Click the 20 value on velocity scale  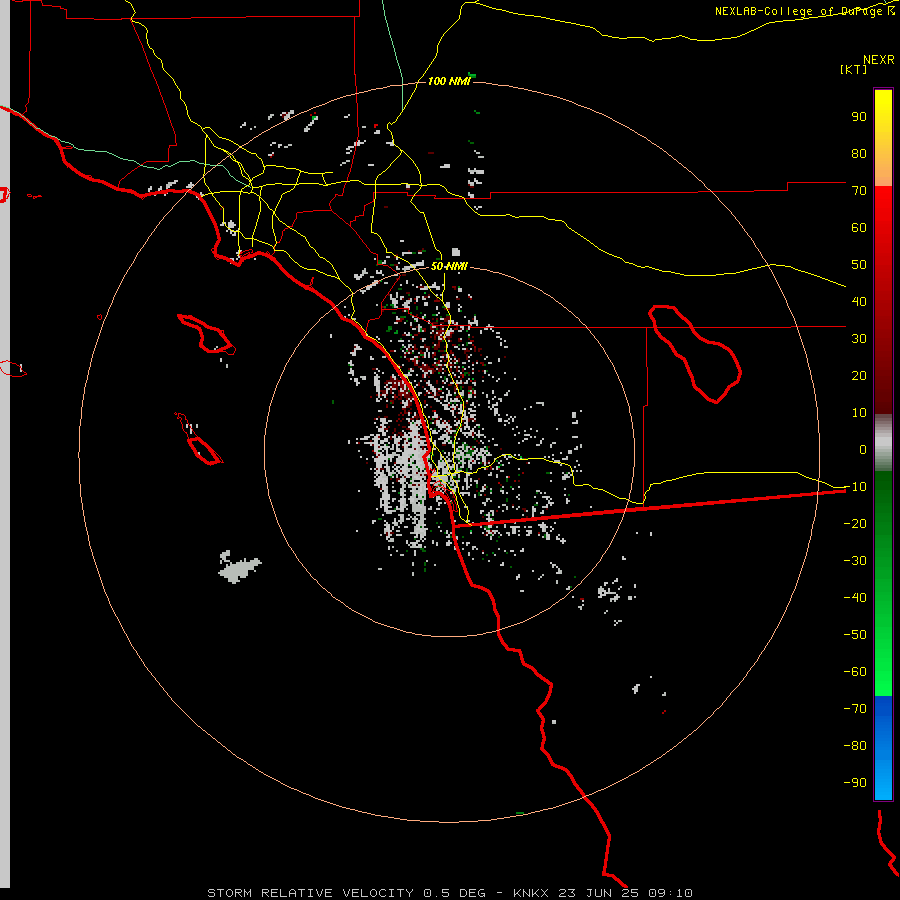(x=859, y=375)
